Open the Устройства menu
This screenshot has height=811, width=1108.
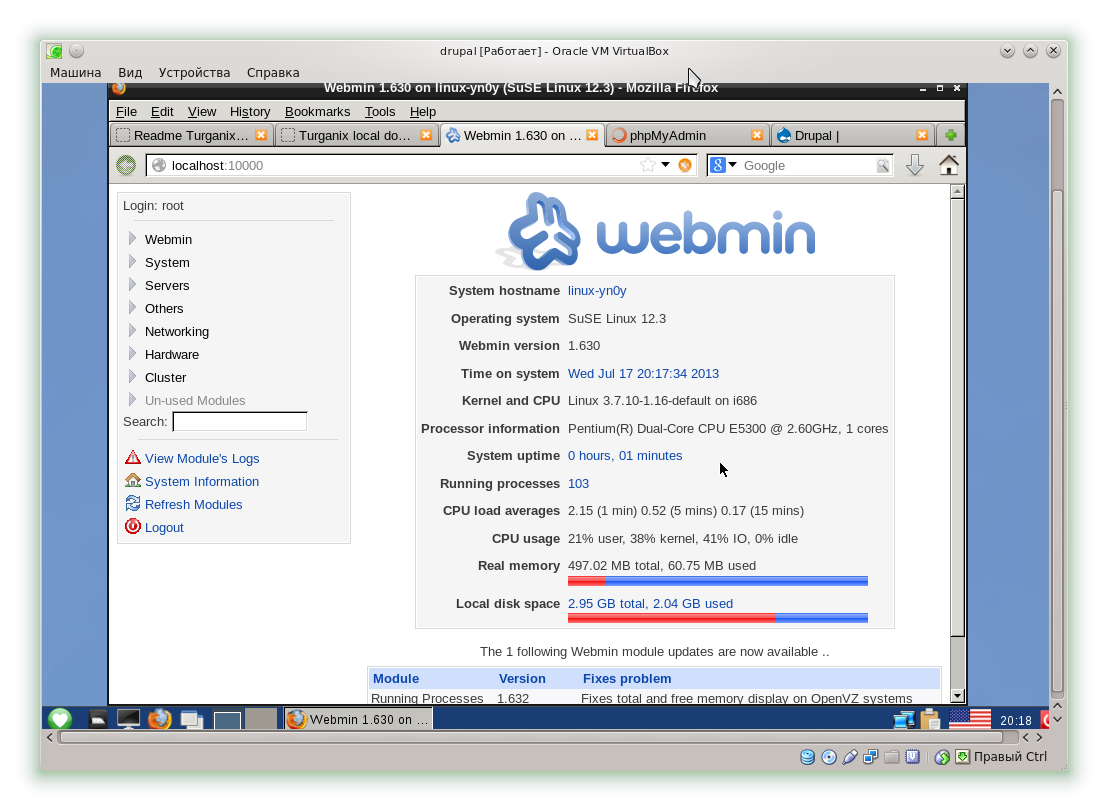(194, 73)
